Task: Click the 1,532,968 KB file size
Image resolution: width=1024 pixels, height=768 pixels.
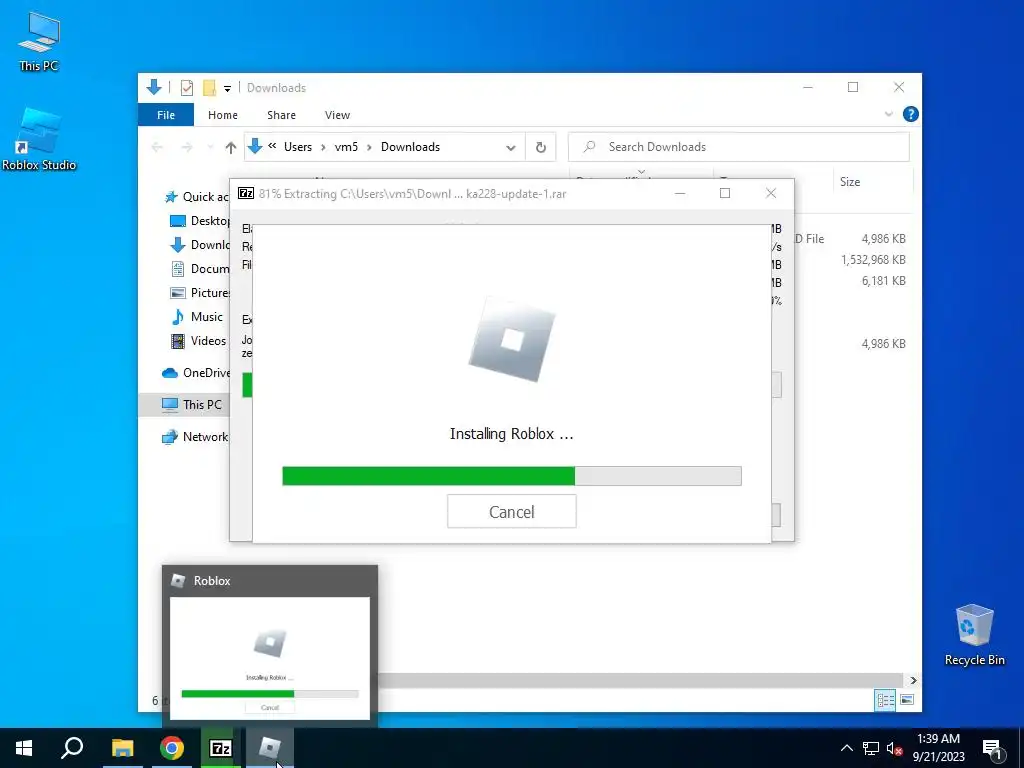Action: (x=873, y=260)
